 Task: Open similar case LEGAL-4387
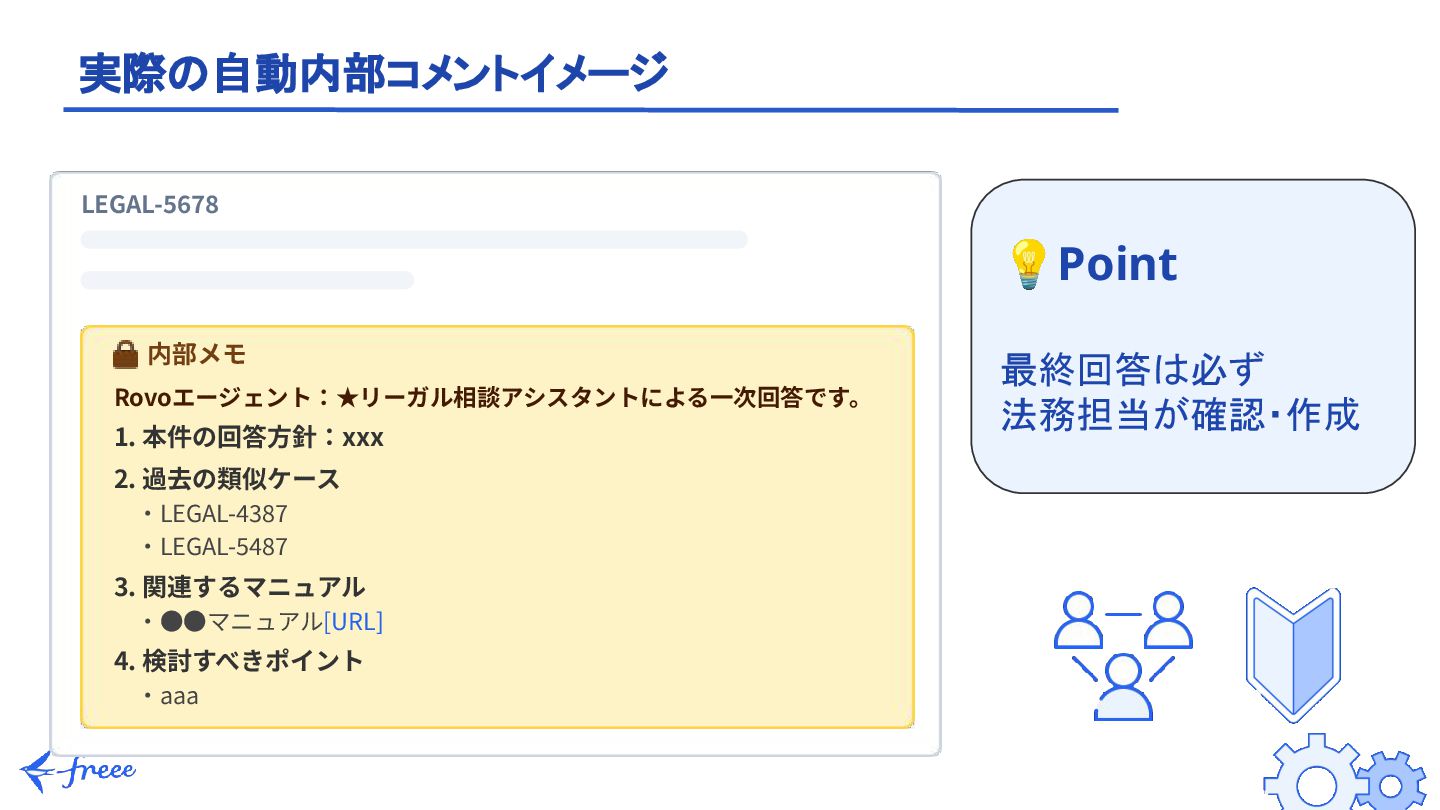pos(224,514)
